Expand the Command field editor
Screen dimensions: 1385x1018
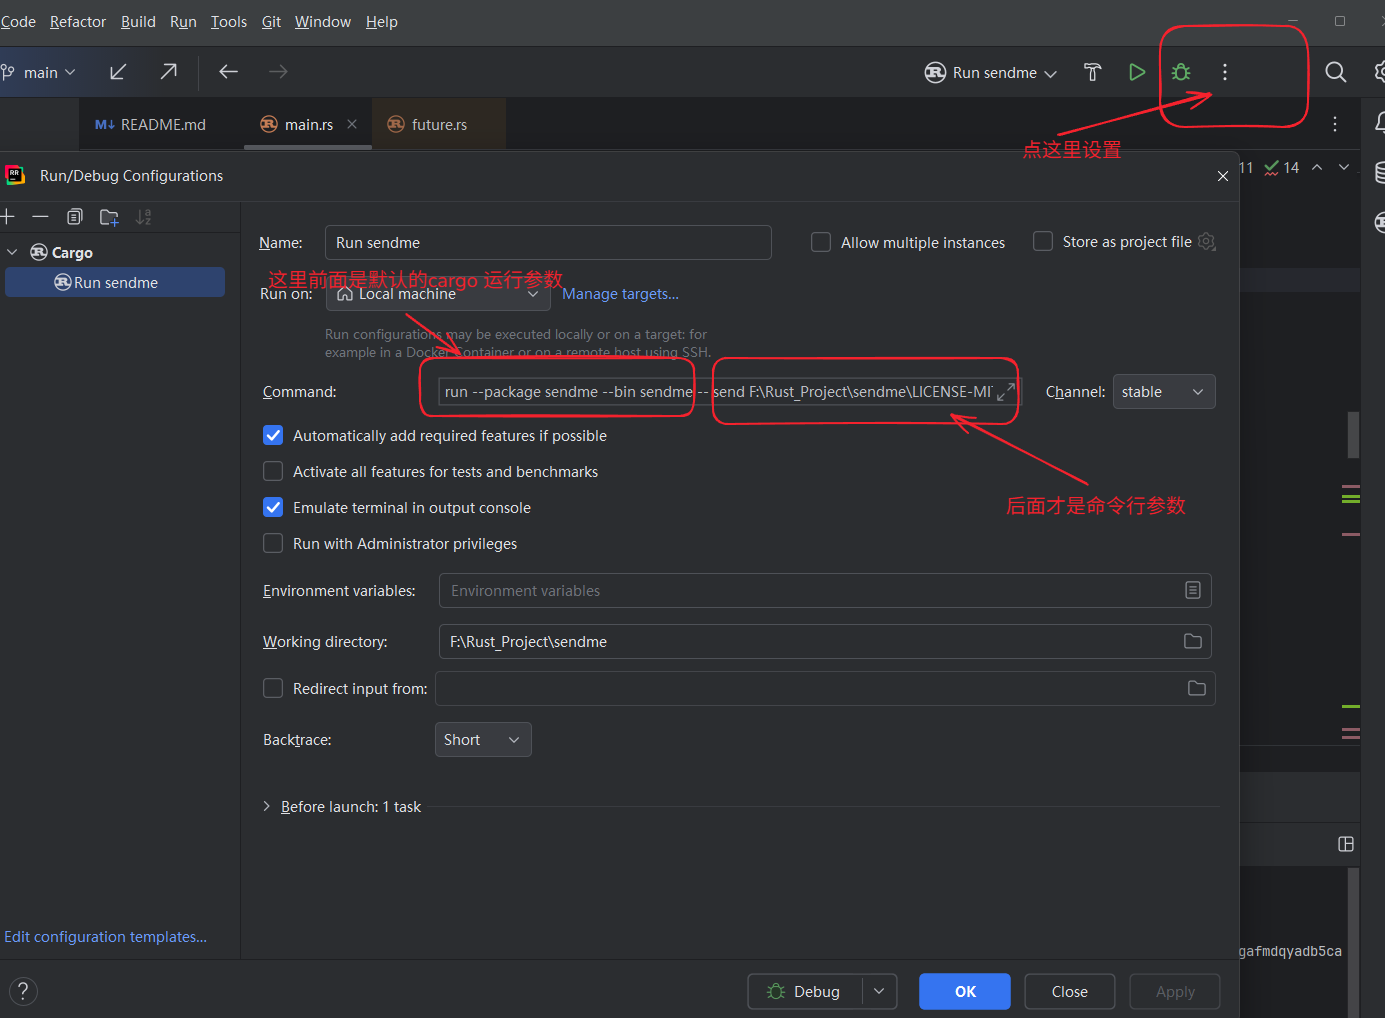1006,391
